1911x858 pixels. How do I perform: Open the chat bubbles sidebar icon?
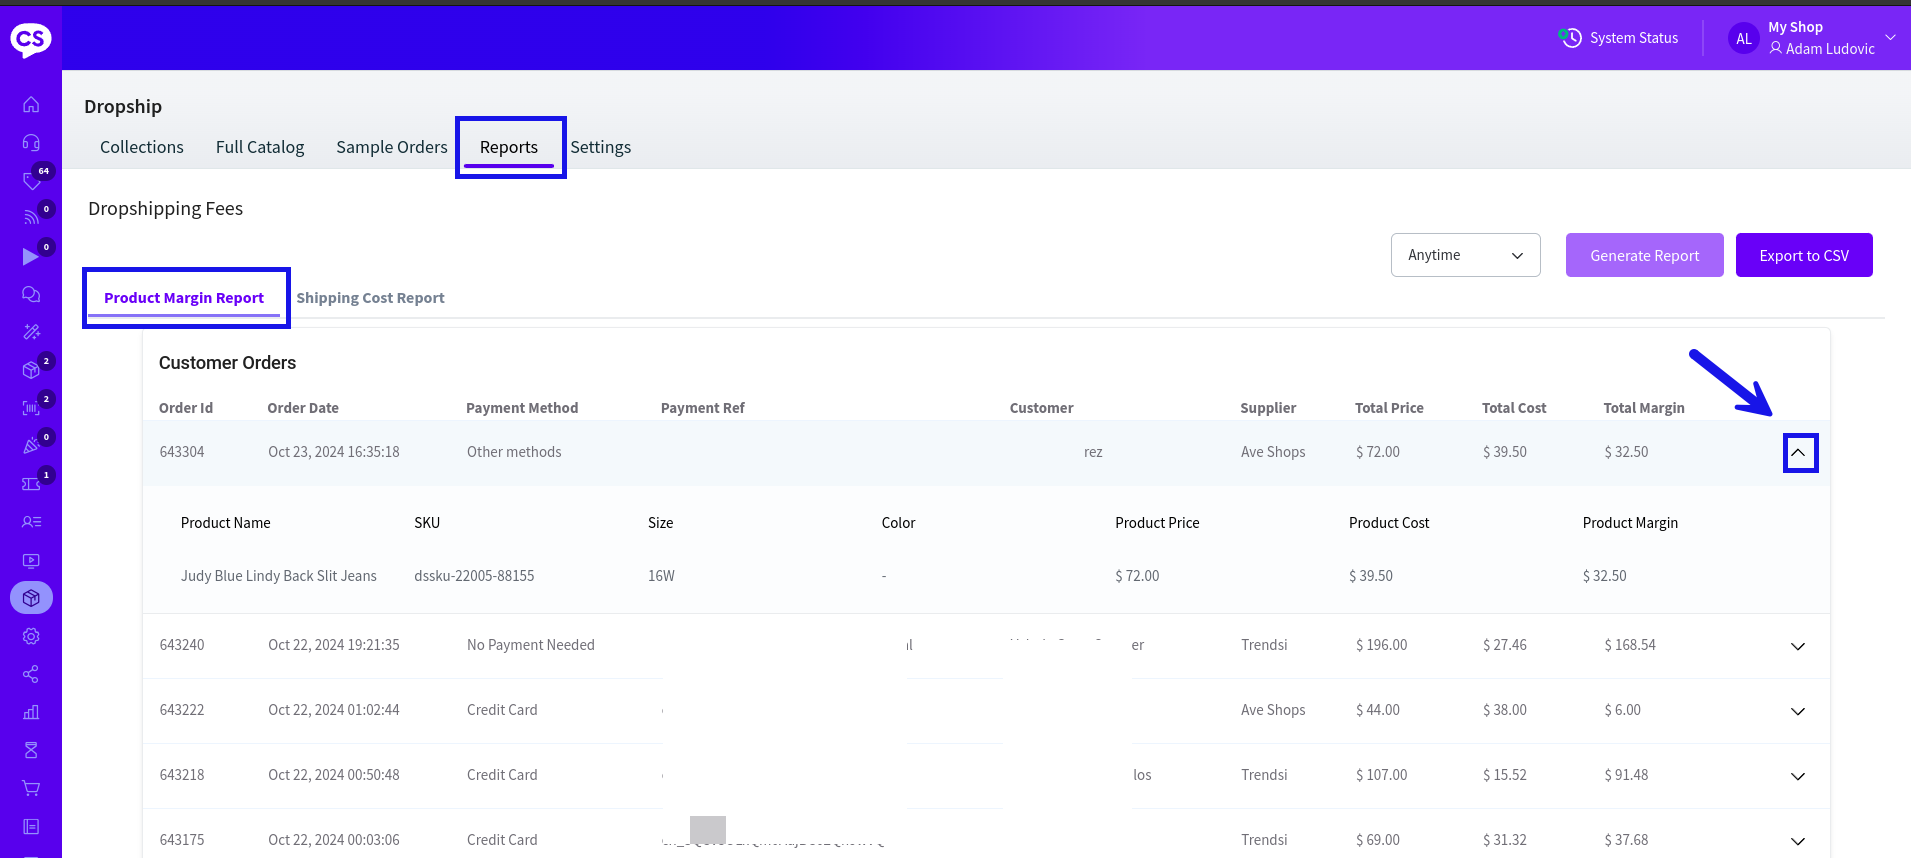(31, 294)
